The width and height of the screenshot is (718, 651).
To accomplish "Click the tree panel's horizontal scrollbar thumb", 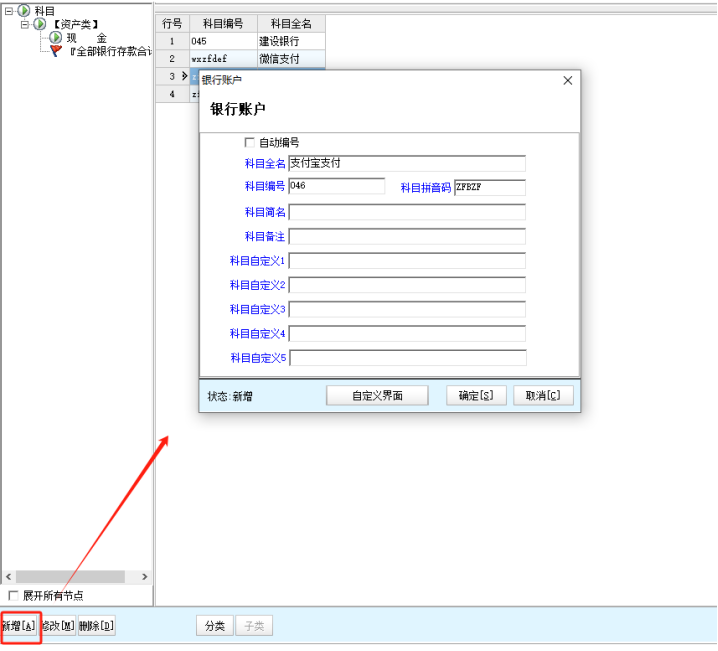I will 70,576.
